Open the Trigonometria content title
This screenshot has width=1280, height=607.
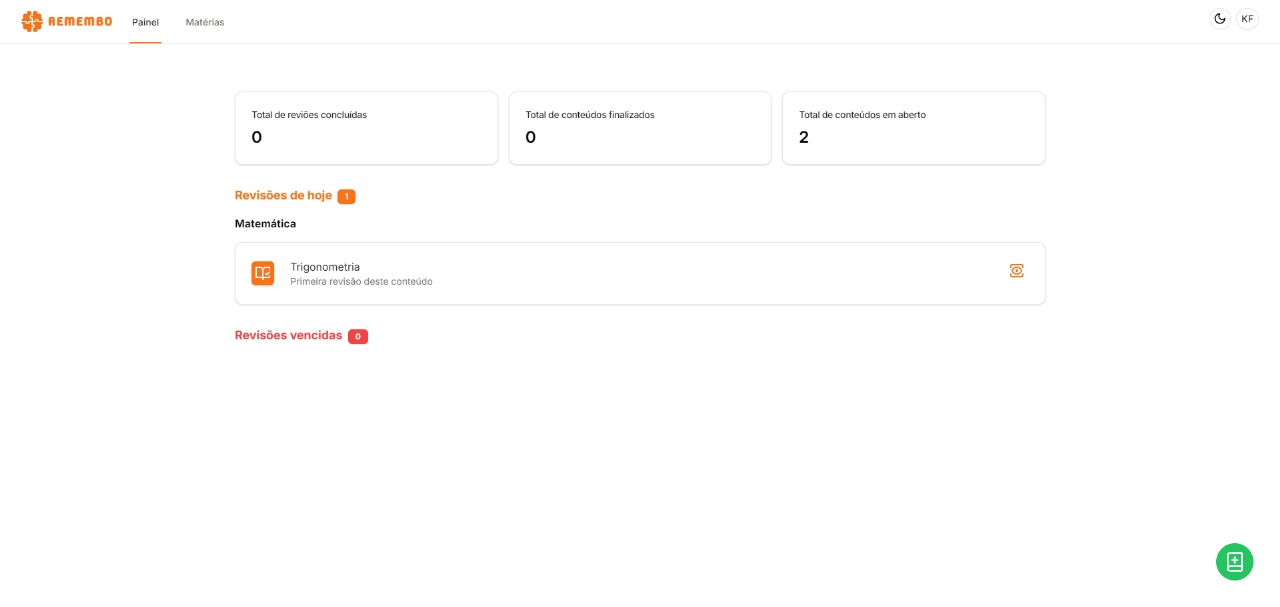click(x=325, y=267)
